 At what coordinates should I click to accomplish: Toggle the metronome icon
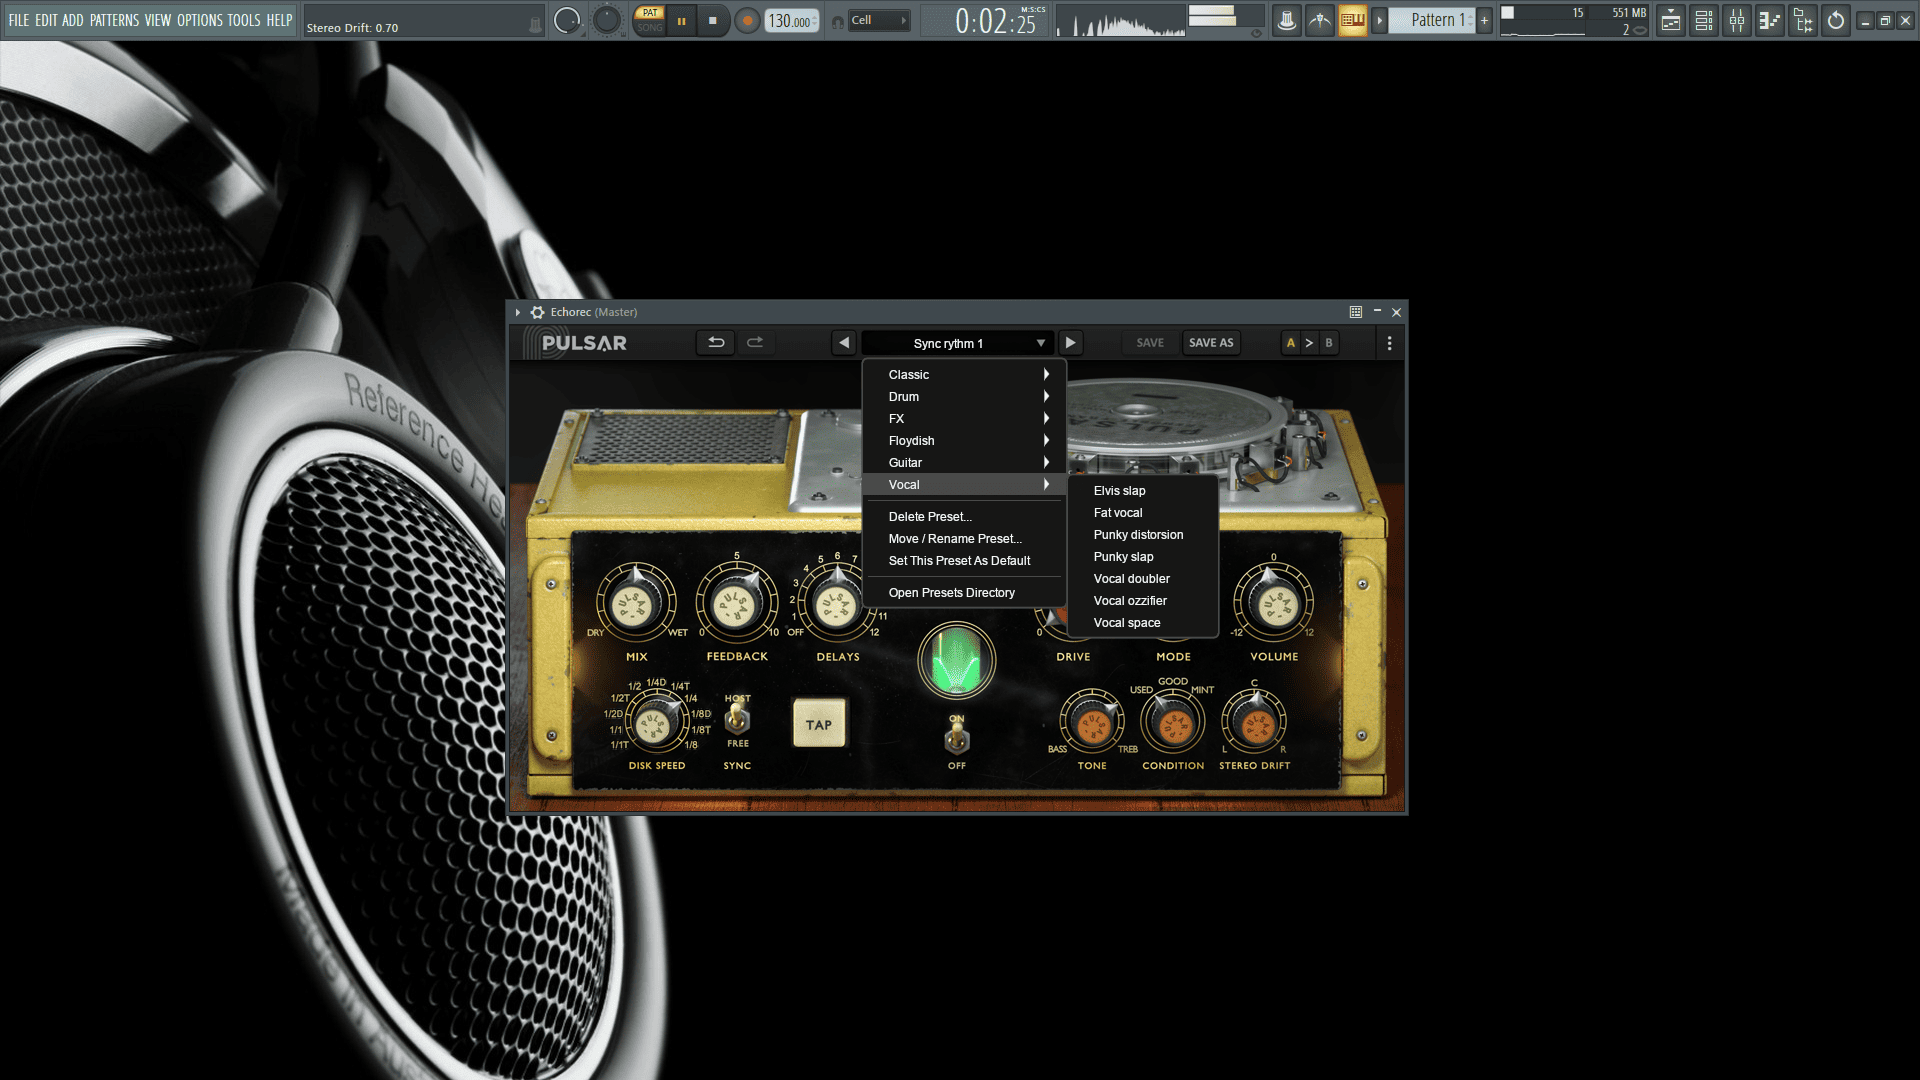(1287, 20)
